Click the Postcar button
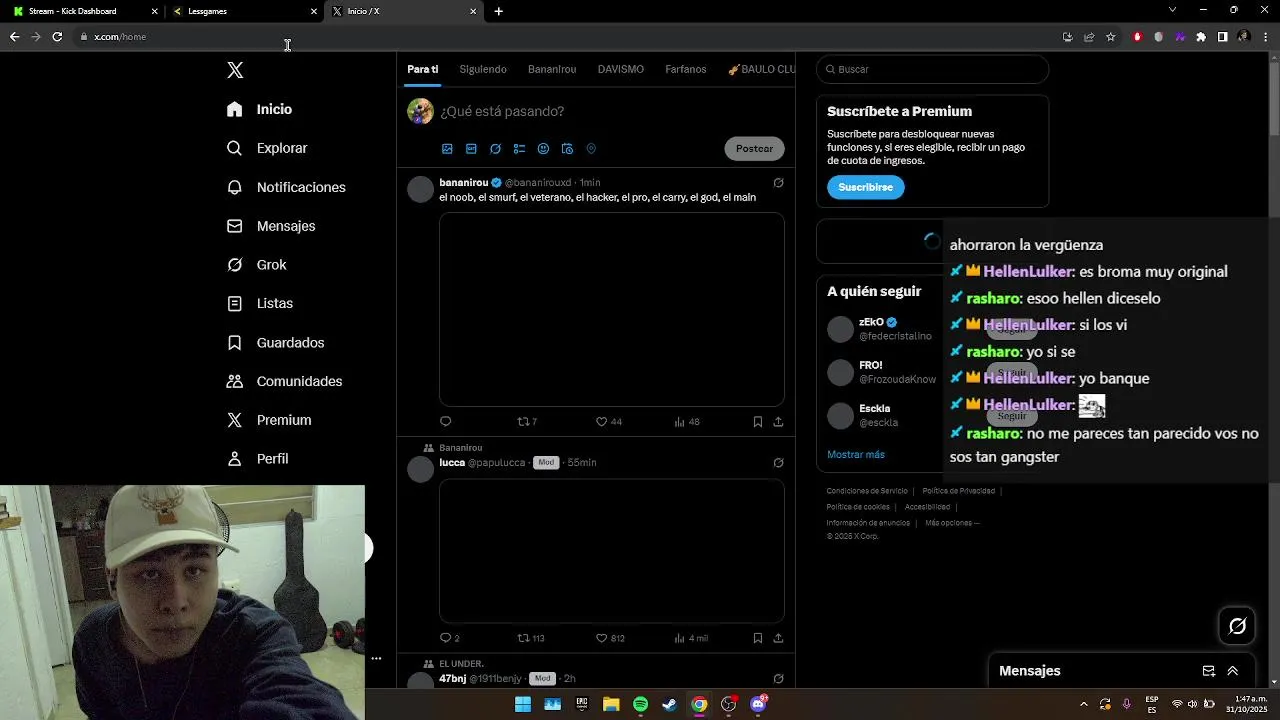 [x=754, y=149]
